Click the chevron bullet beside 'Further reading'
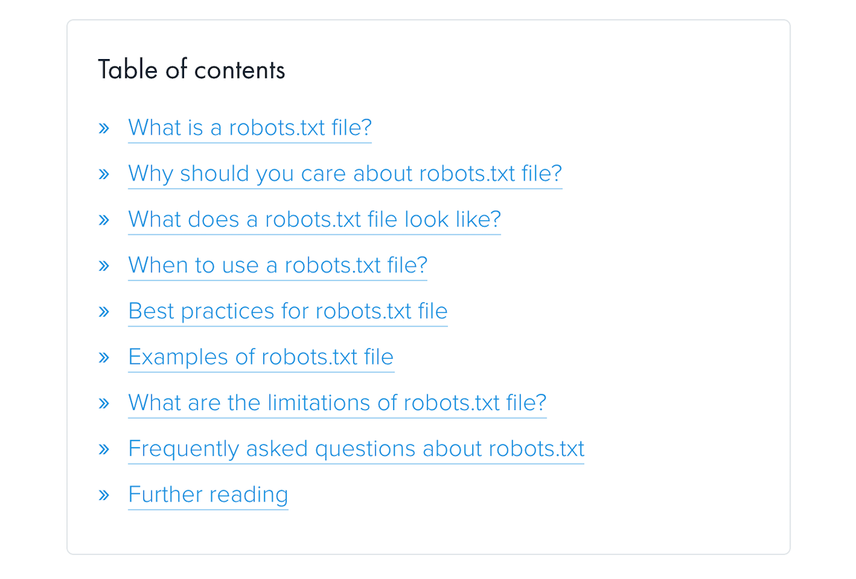The image size is (856, 579). pos(104,496)
